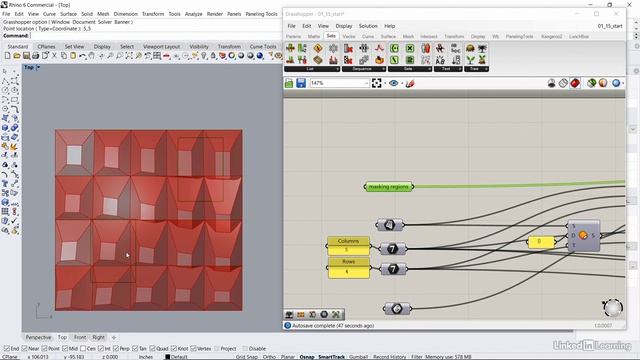Image resolution: width=640 pixels, height=360 pixels.
Task: Click the Grasshopper open file green icon
Action: 289,83
